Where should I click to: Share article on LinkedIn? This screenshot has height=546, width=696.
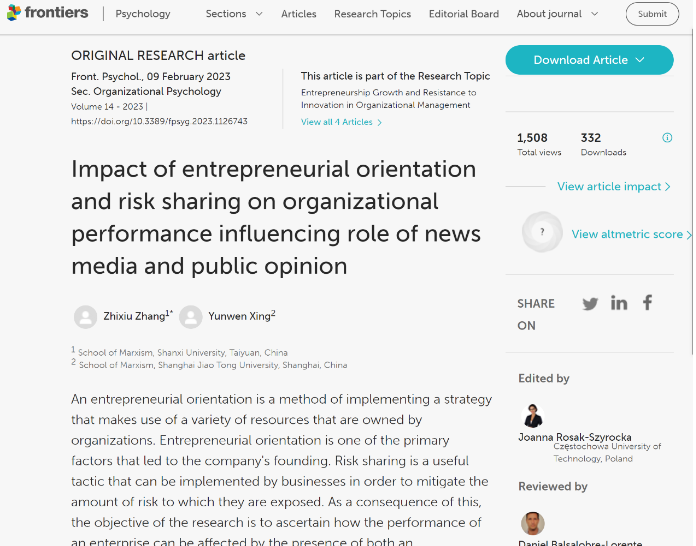point(619,303)
